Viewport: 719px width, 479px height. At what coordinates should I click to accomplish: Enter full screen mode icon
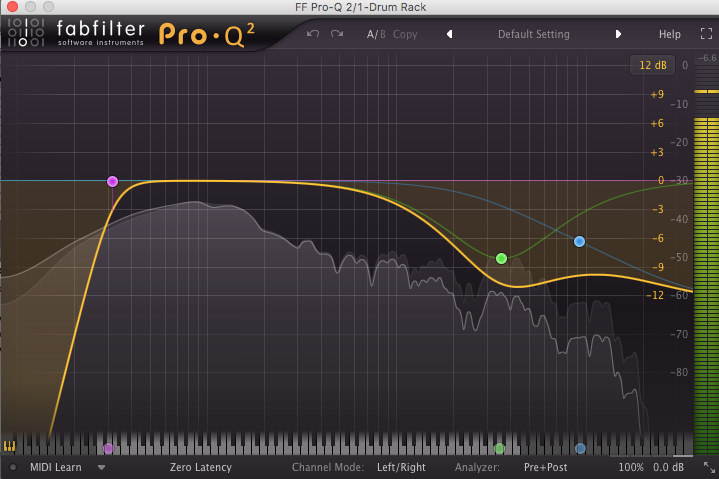[706, 33]
